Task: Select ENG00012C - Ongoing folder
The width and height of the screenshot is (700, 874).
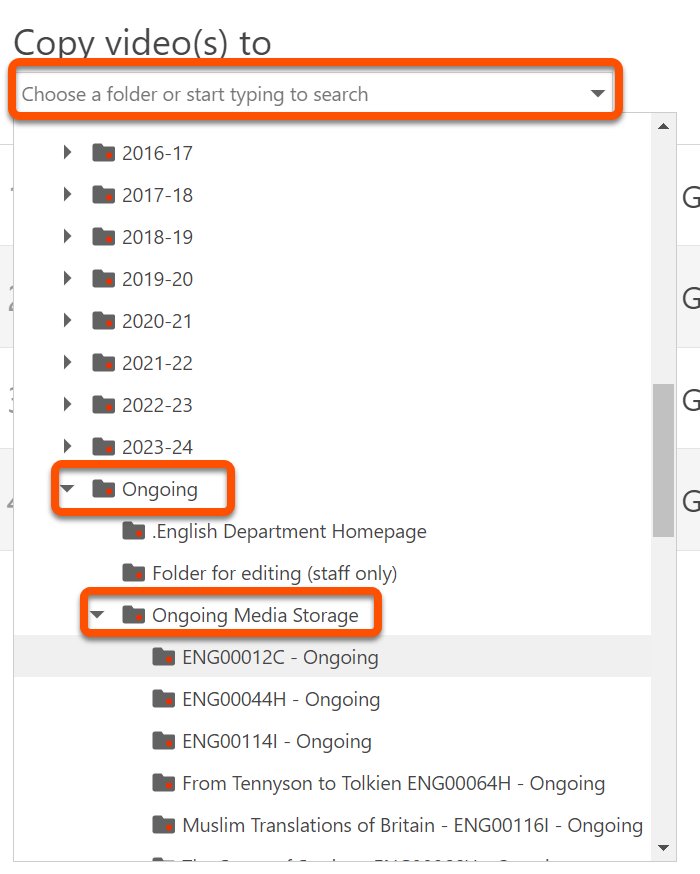Action: pyautogui.click(x=280, y=657)
